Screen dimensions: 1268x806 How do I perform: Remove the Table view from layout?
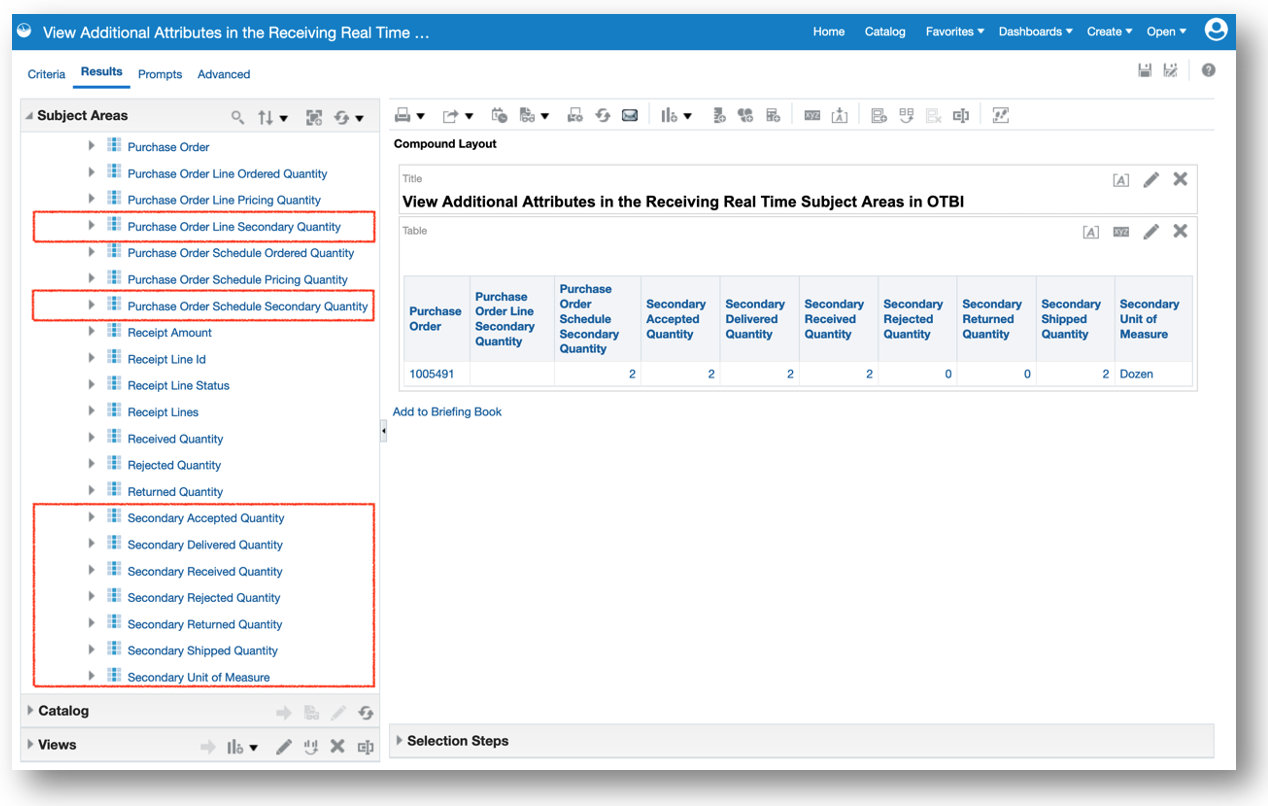[x=1180, y=231]
